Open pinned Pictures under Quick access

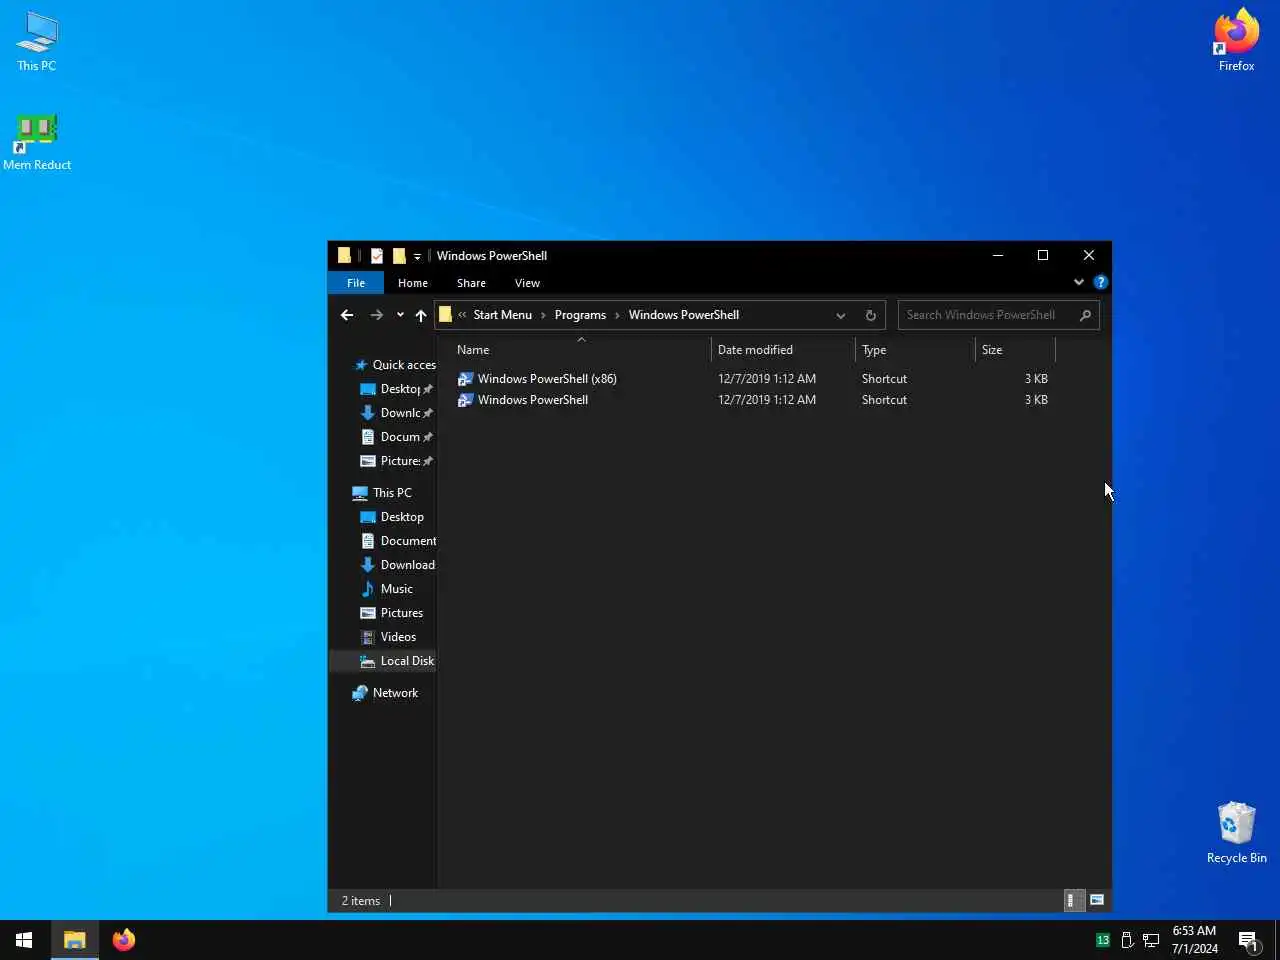tap(396, 461)
